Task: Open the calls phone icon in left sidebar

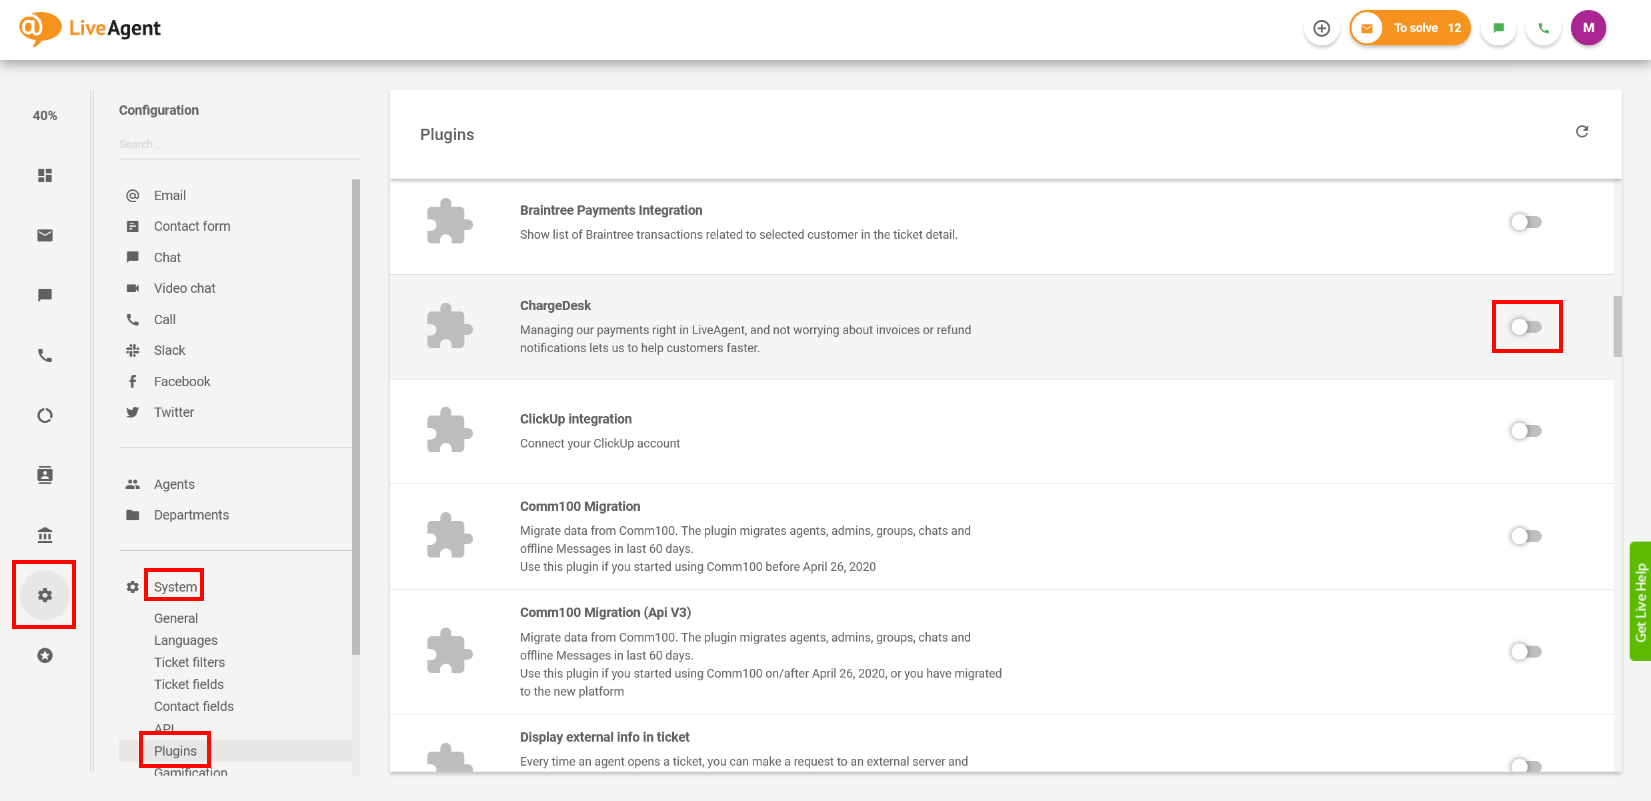Action: (45, 355)
